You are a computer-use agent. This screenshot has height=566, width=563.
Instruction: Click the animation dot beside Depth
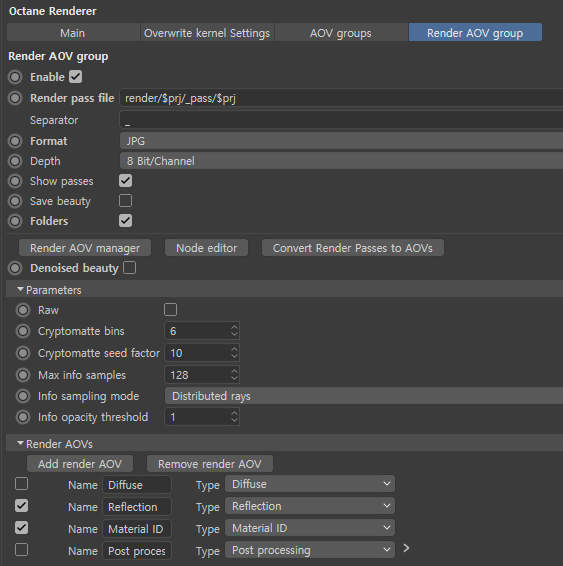(15, 161)
